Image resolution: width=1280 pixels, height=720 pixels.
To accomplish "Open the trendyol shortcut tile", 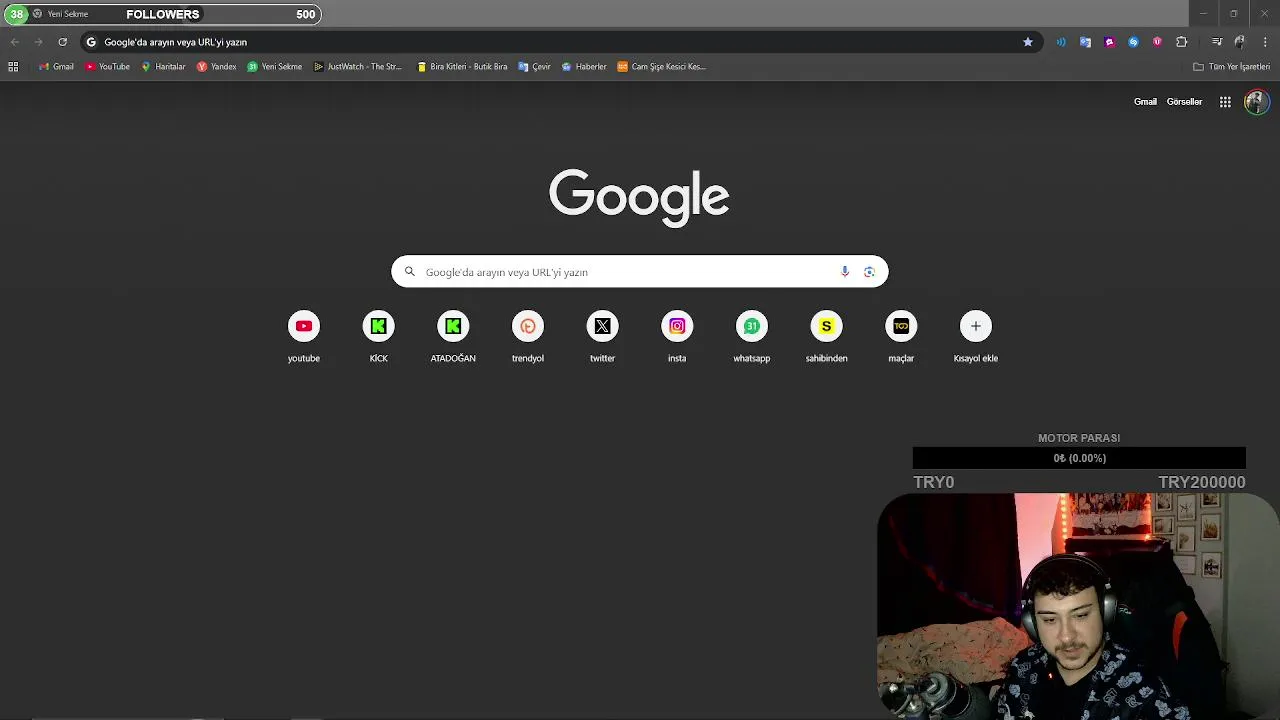I will pyautogui.click(x=528, y=337).
